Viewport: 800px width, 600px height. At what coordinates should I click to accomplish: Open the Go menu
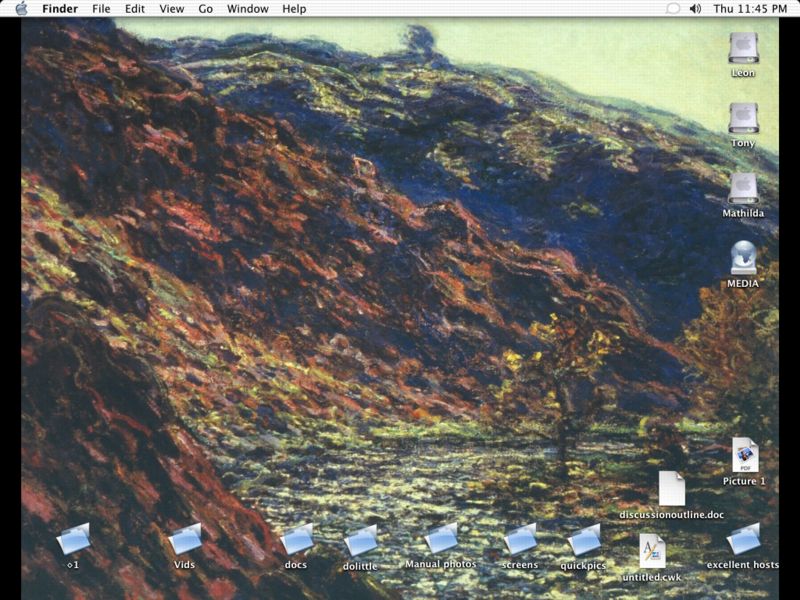click(206, 9)
